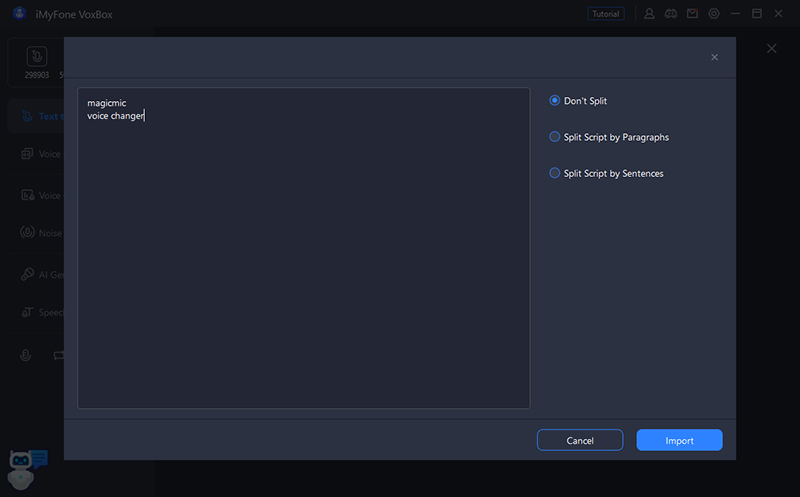Click the microphone record icon in sidebar

(x=26, y=355)
